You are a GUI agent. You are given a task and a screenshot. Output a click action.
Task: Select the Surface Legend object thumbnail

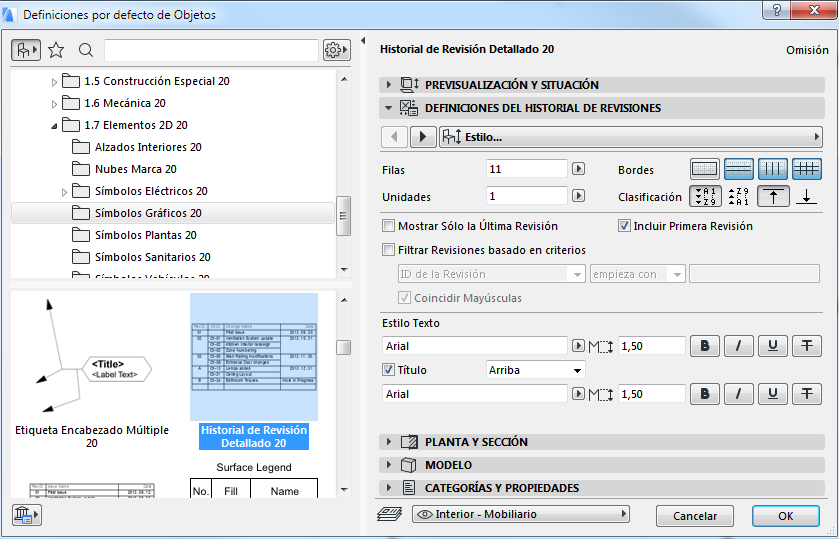pyautogui.click(x=254, y=480)
